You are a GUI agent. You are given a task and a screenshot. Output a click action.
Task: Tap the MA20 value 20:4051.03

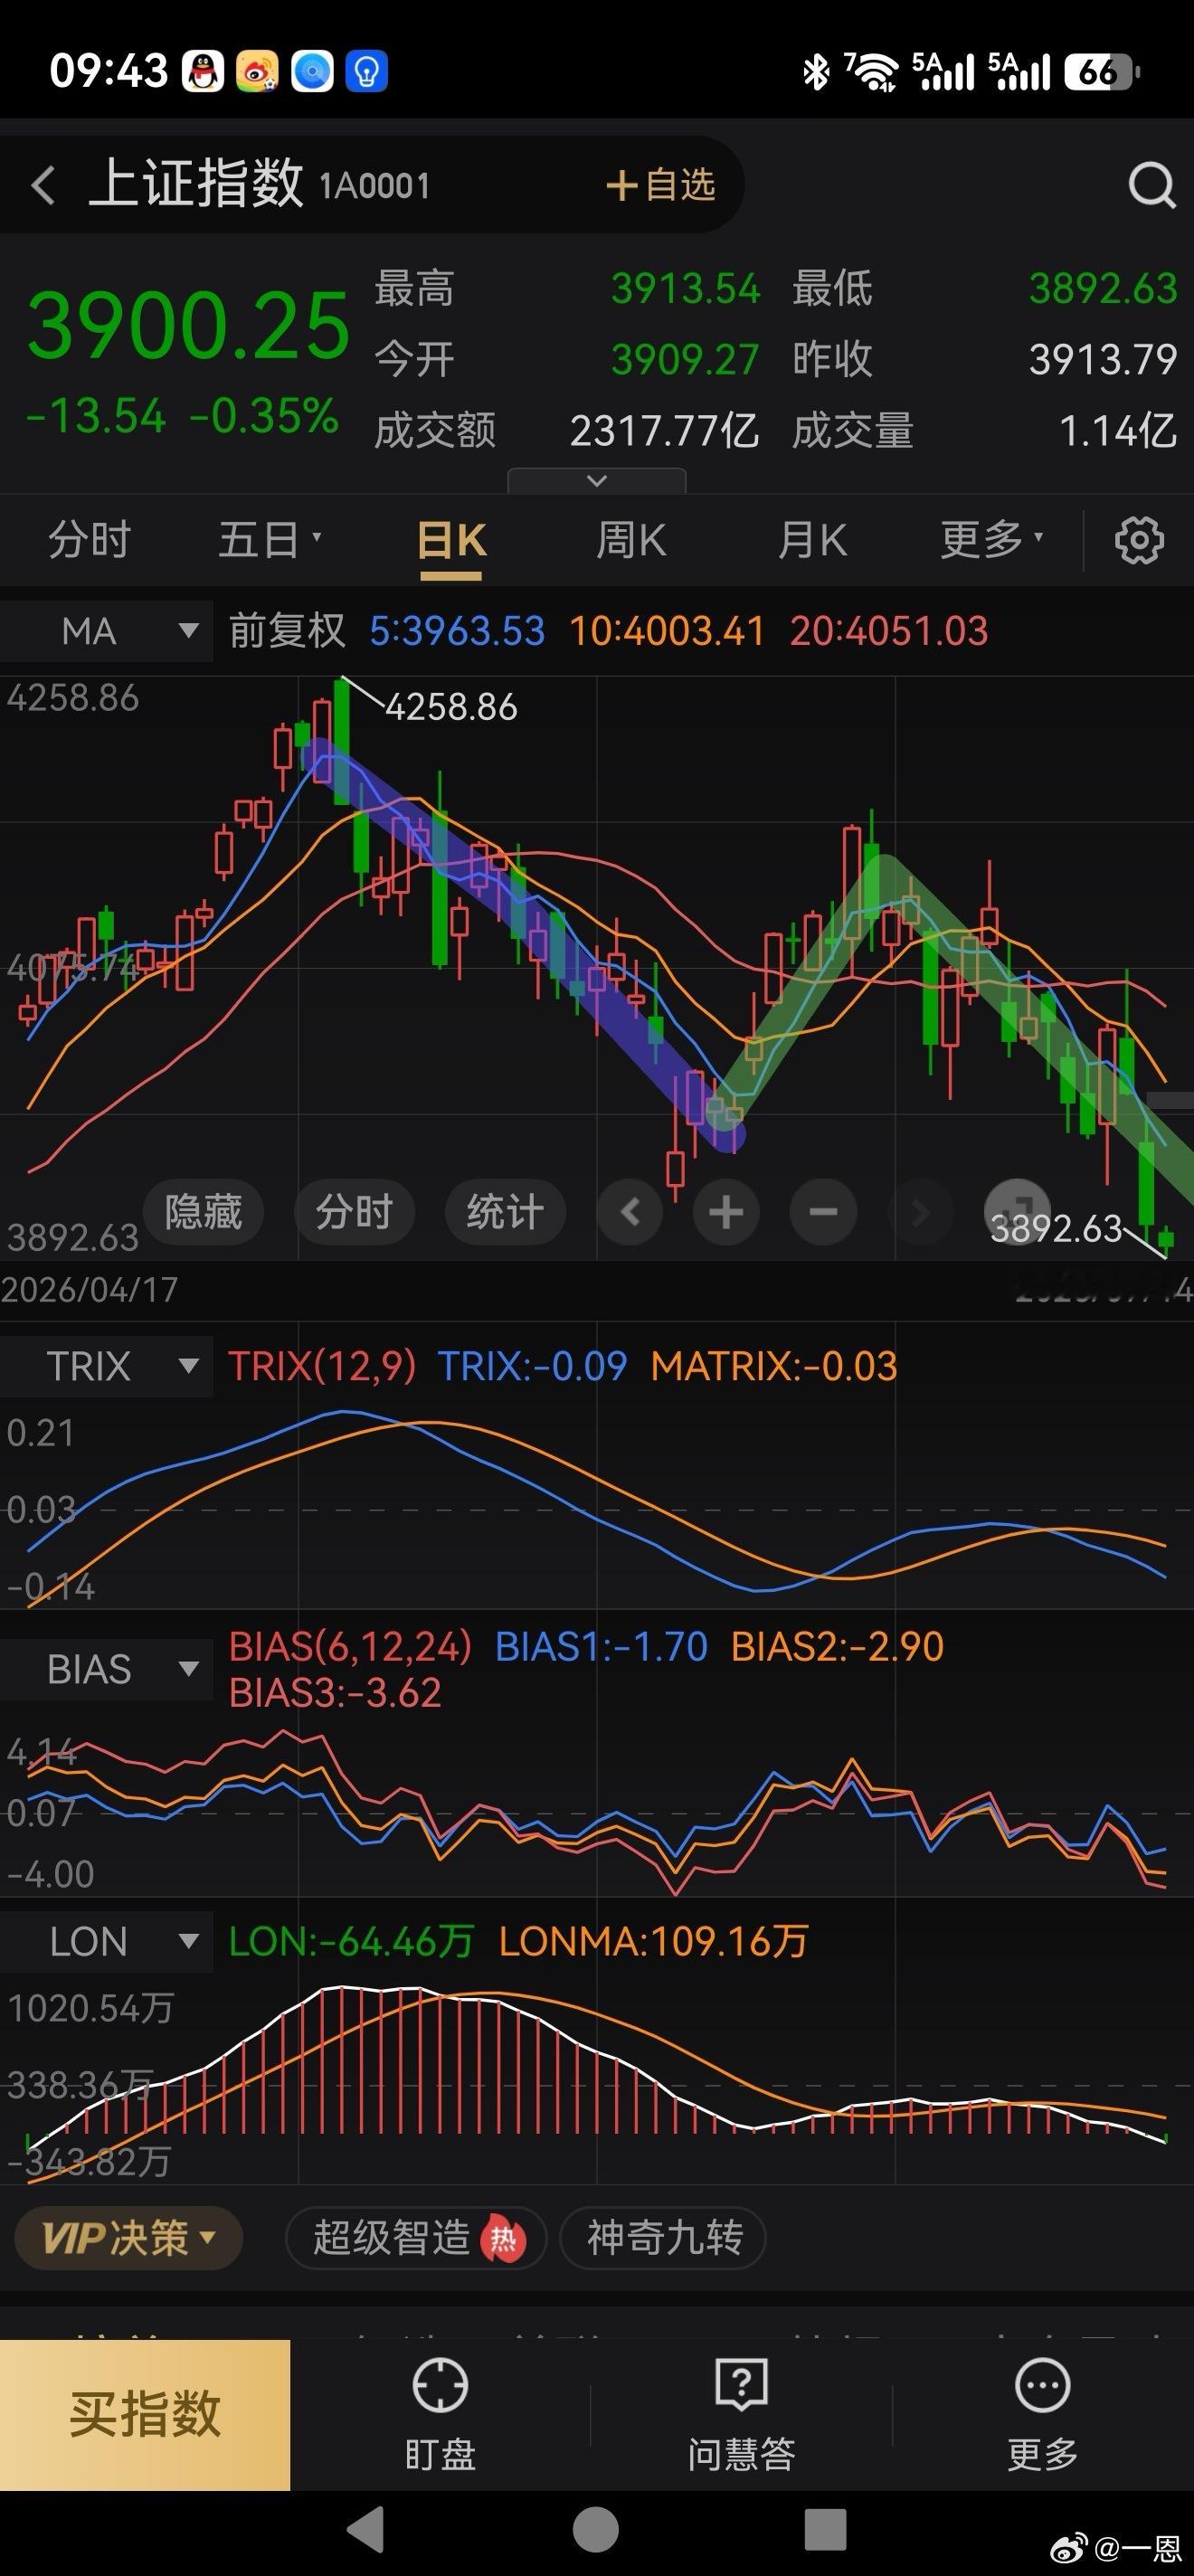[x=889, y=631]
